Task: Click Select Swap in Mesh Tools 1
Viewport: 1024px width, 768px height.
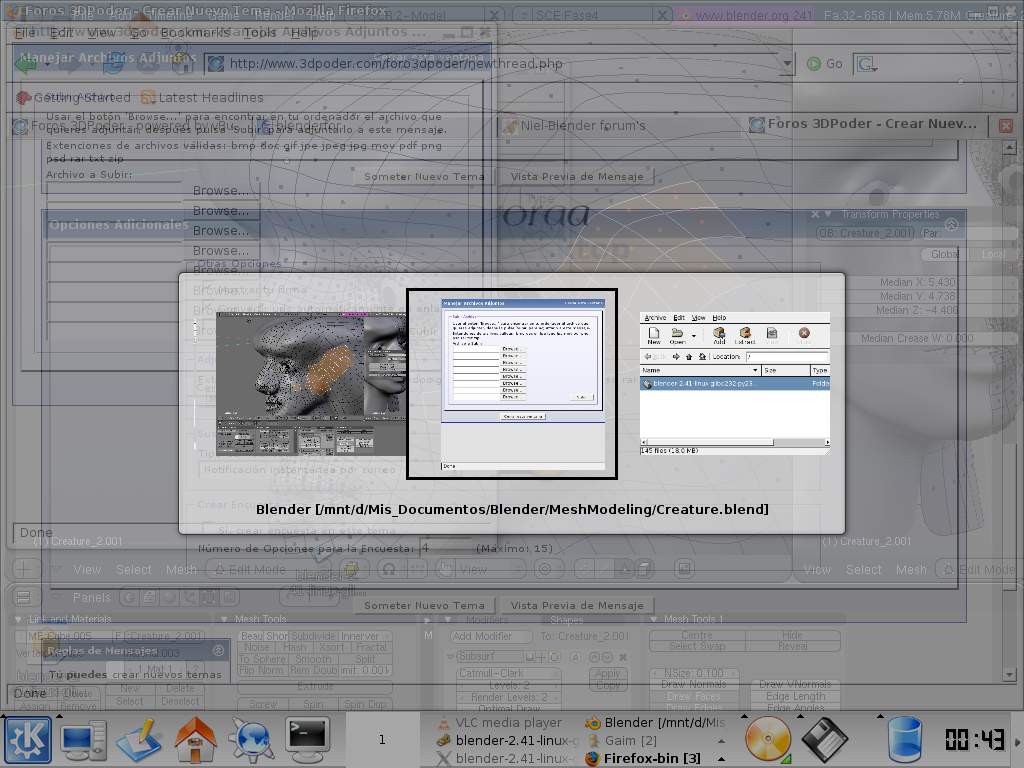Action: (697, 646)
